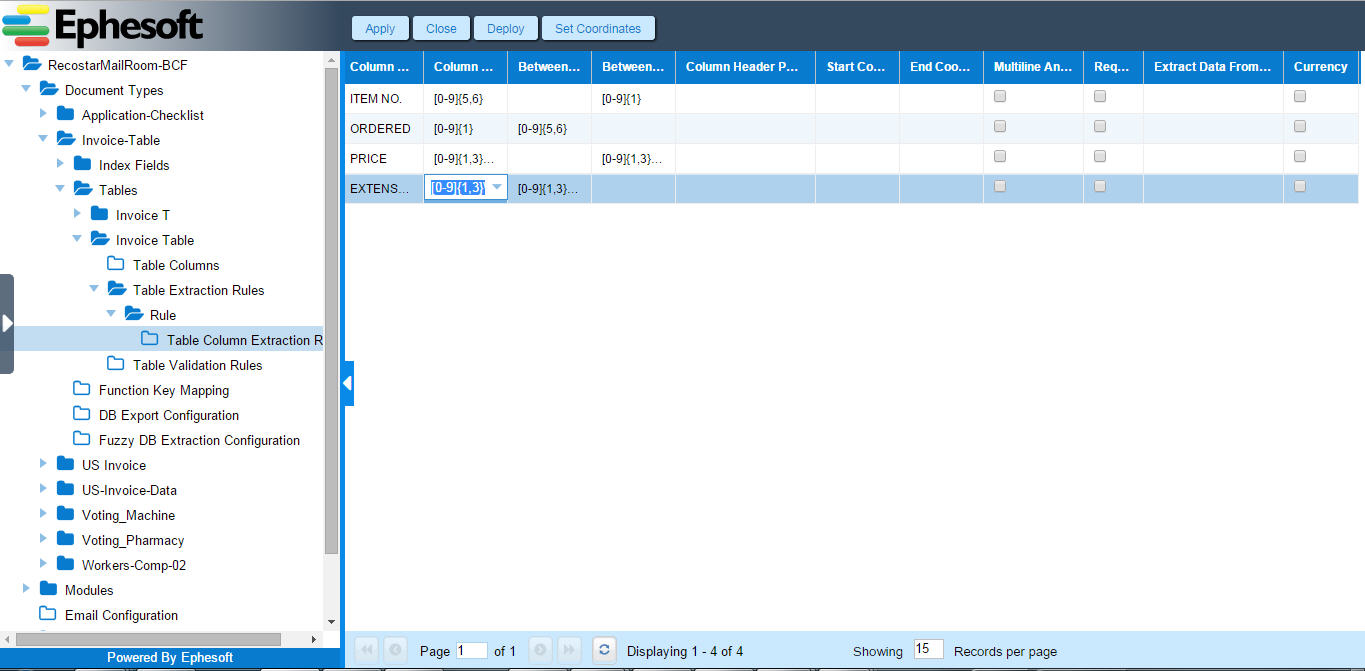Expand the Workers-Comp-02 tree node
The height and width of the screenshot is (671, 1365).
click(43, 564)
